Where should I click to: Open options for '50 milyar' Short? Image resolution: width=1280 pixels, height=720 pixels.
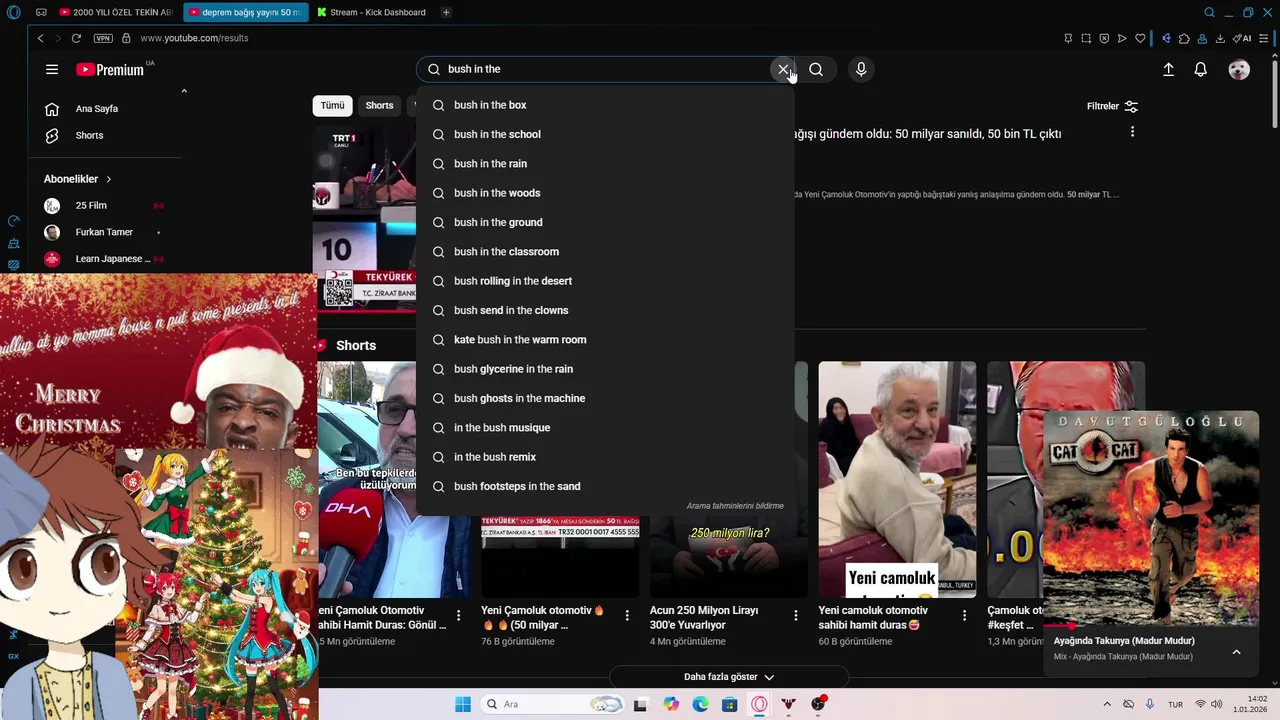click(x=627, y=615)
